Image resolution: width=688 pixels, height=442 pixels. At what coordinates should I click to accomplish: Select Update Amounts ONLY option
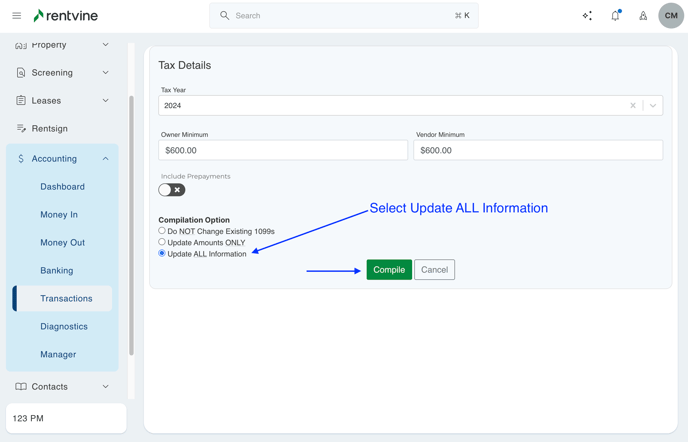(162, 242)
